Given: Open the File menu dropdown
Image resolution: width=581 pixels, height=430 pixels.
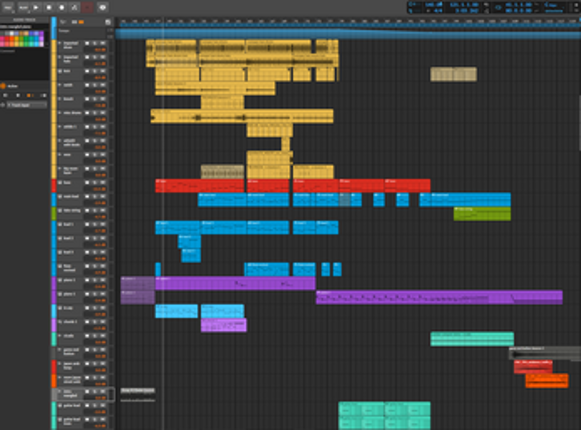Looking at the screenshot, I should coord(8,7).
